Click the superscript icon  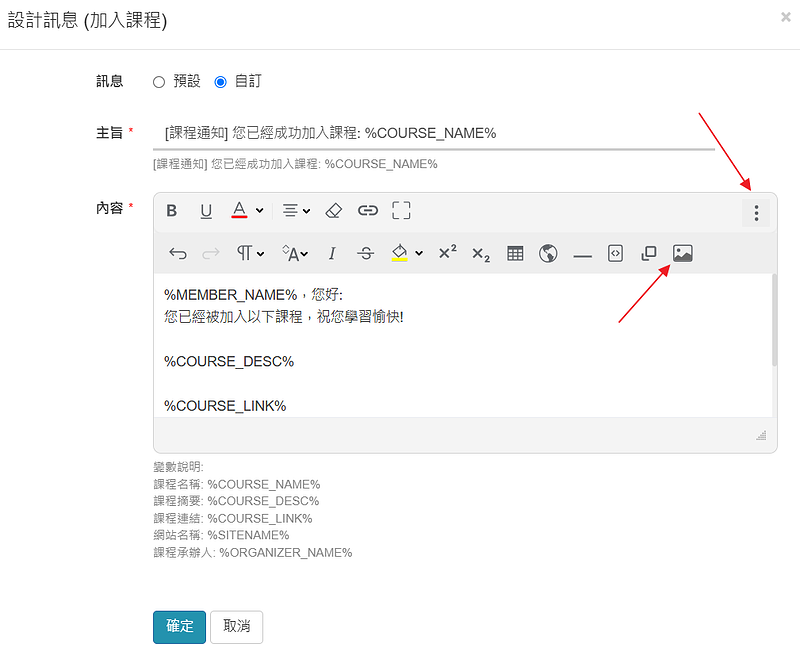coord(447,252)
